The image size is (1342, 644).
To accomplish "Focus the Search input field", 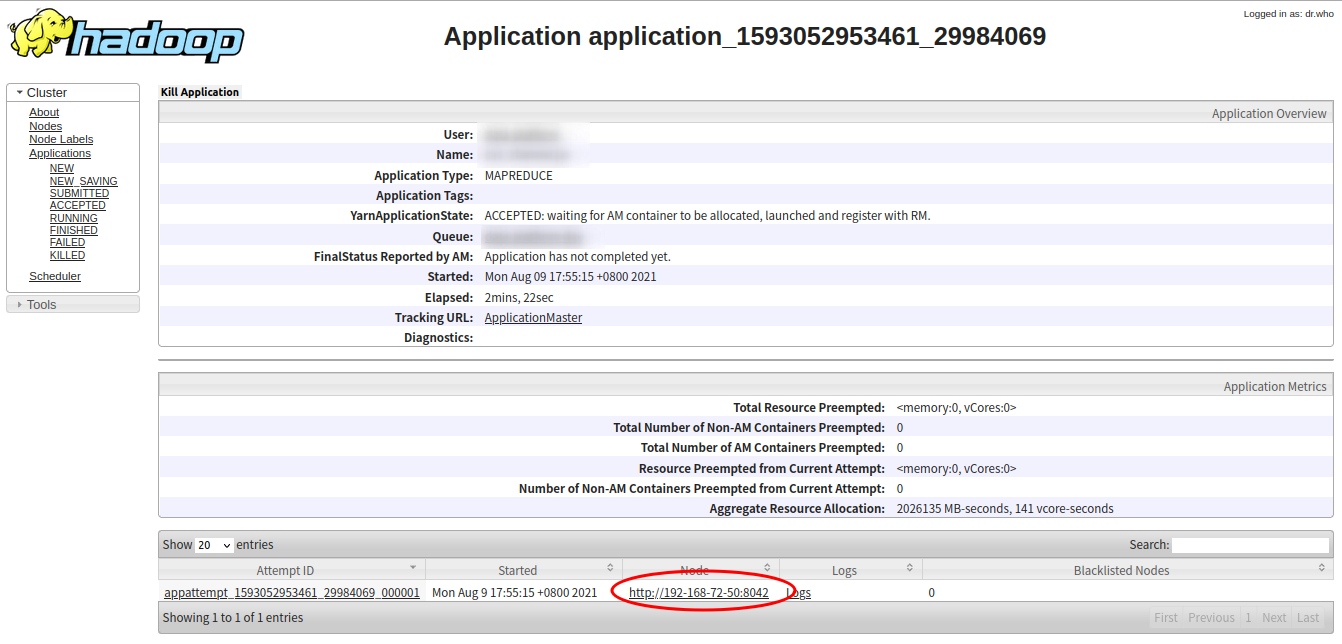I will [x=1250, y=545].
